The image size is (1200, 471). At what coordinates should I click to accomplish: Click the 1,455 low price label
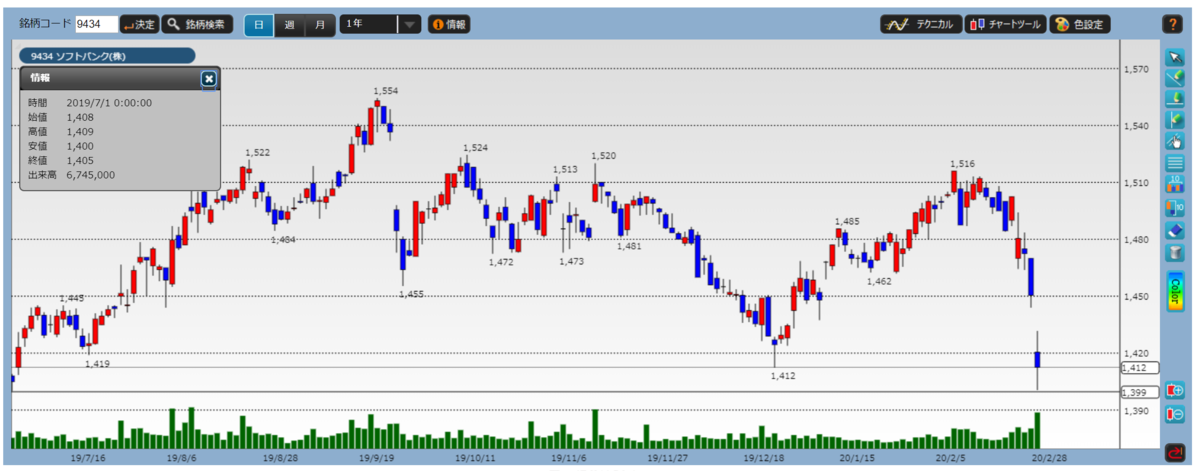(411, 294)
